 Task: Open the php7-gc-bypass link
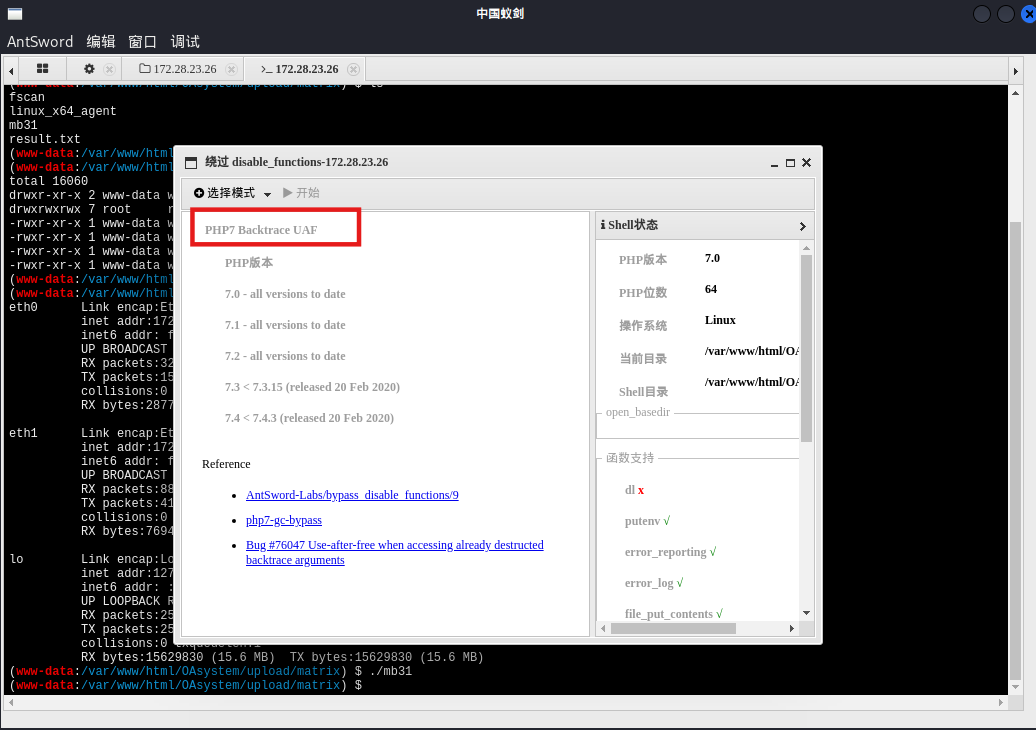(283, 520)
